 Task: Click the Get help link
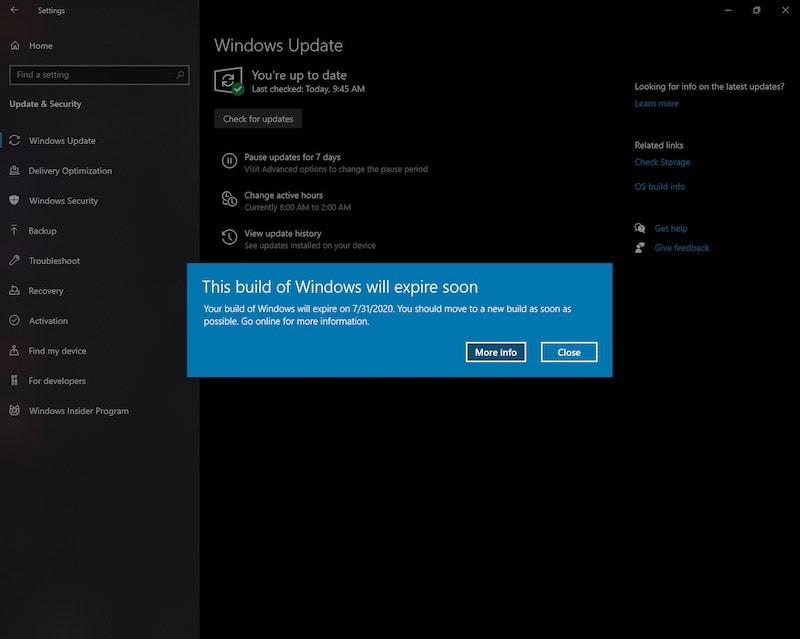coord(670,228)
